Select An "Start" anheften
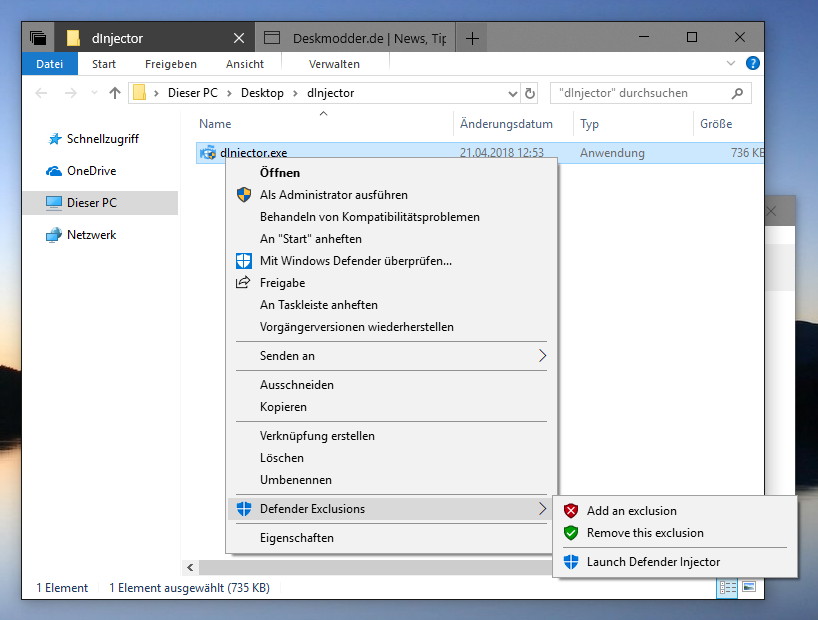 pos(391,239)
